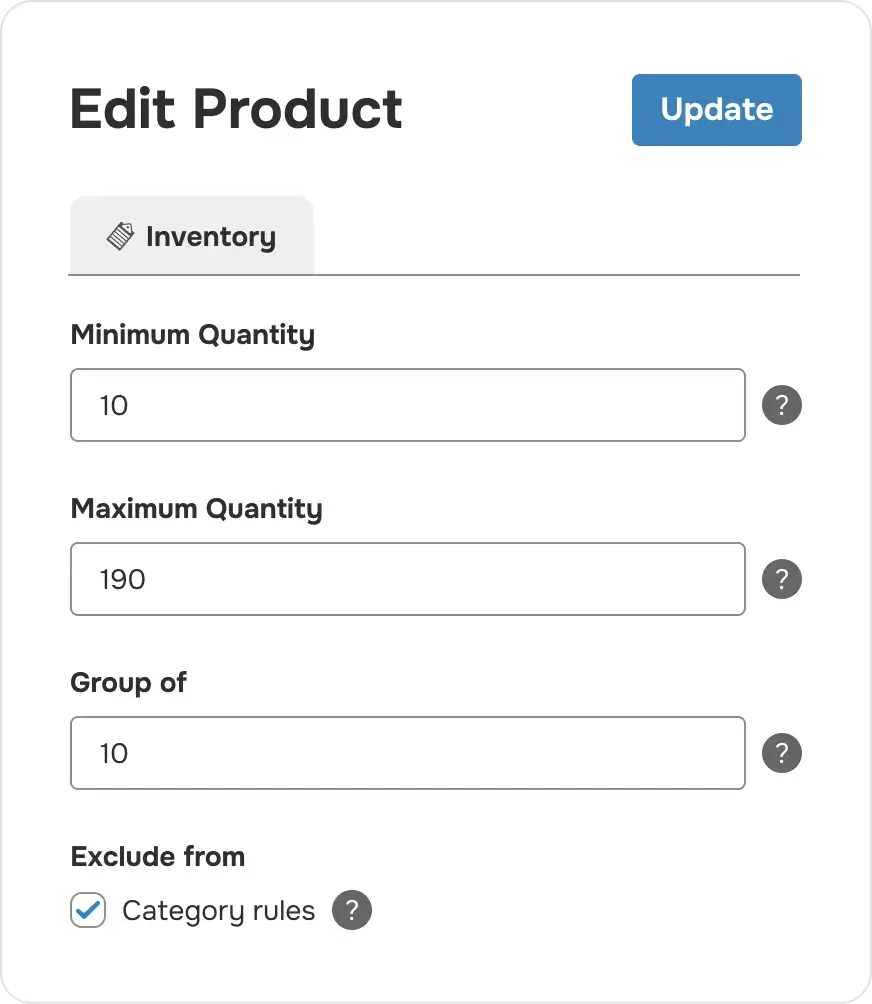Viewport: 872px width, 1004px height.
Task: Uncheck the Category rules checkbox
Action: (x=88, y=911)
